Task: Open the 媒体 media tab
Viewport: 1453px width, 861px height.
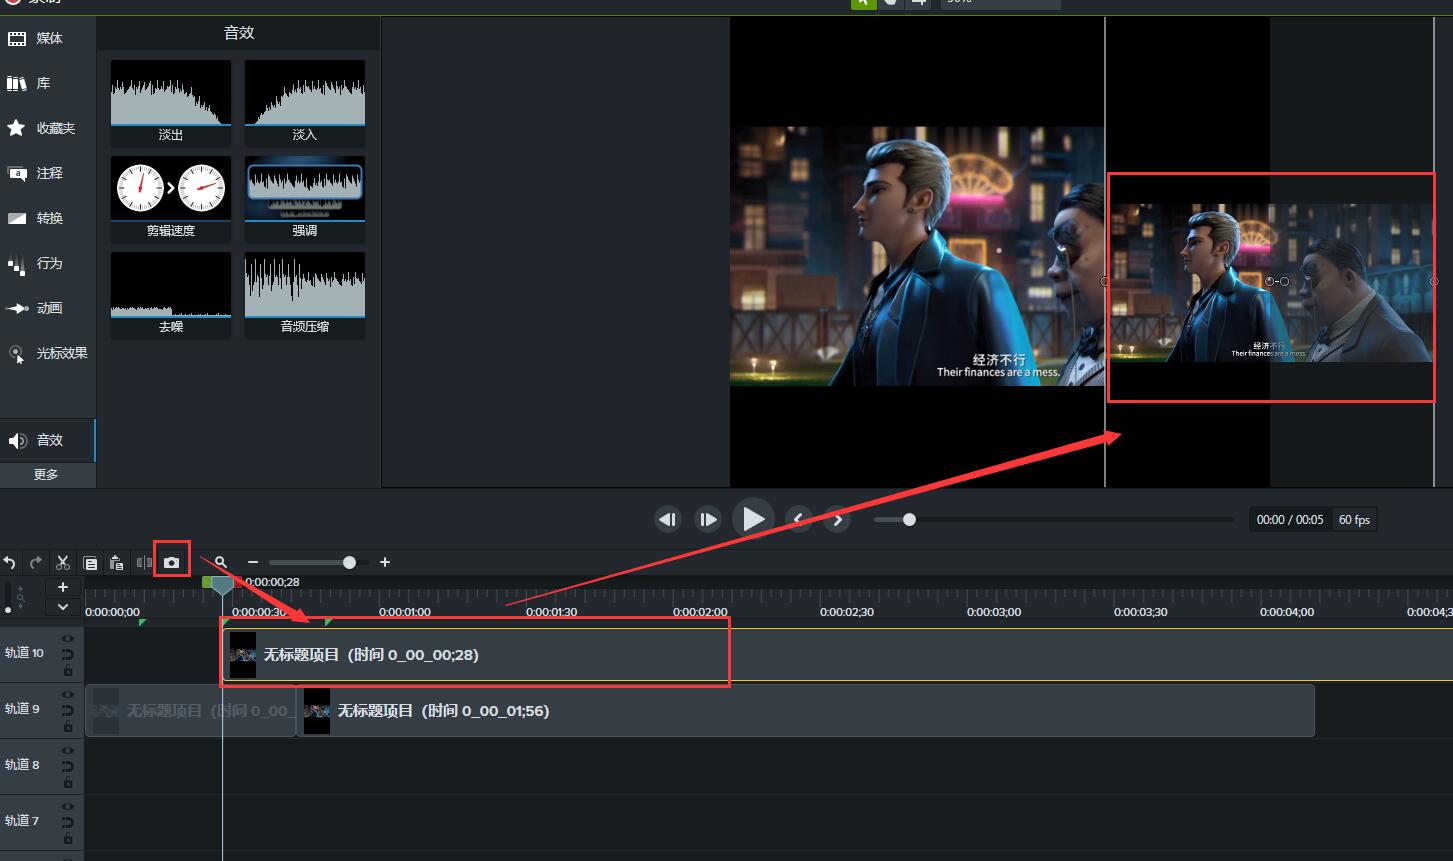Action: coord(48,38)
